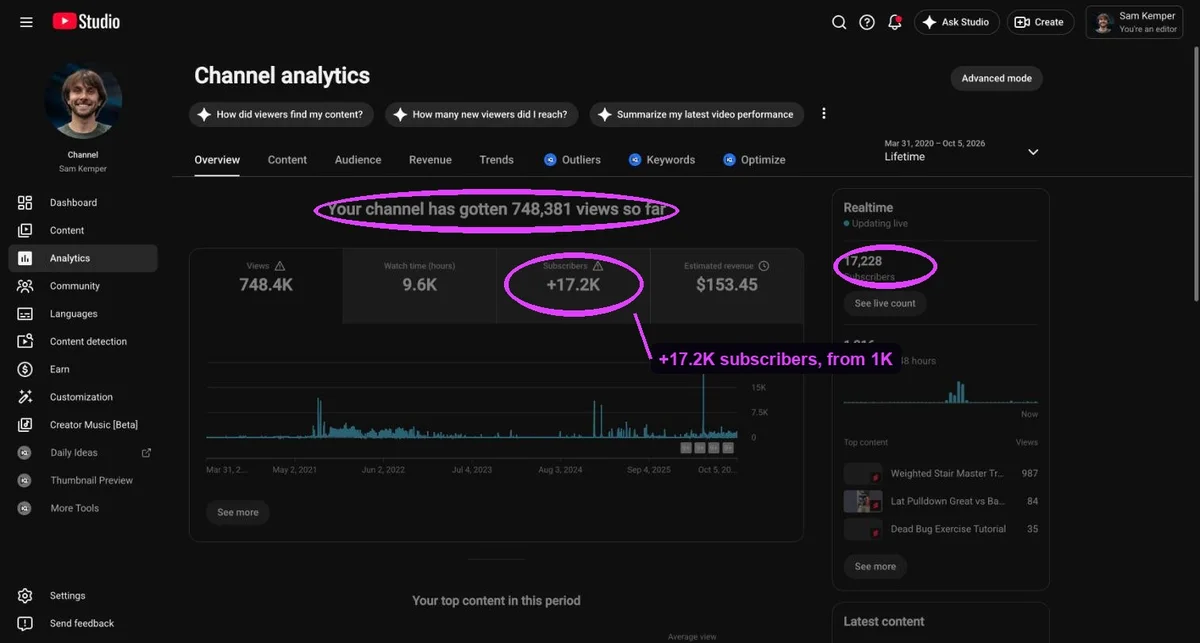The image size is (1200, 643).
Task: Click the Creator Music sidebar icon
Action: tap(25, 425)
